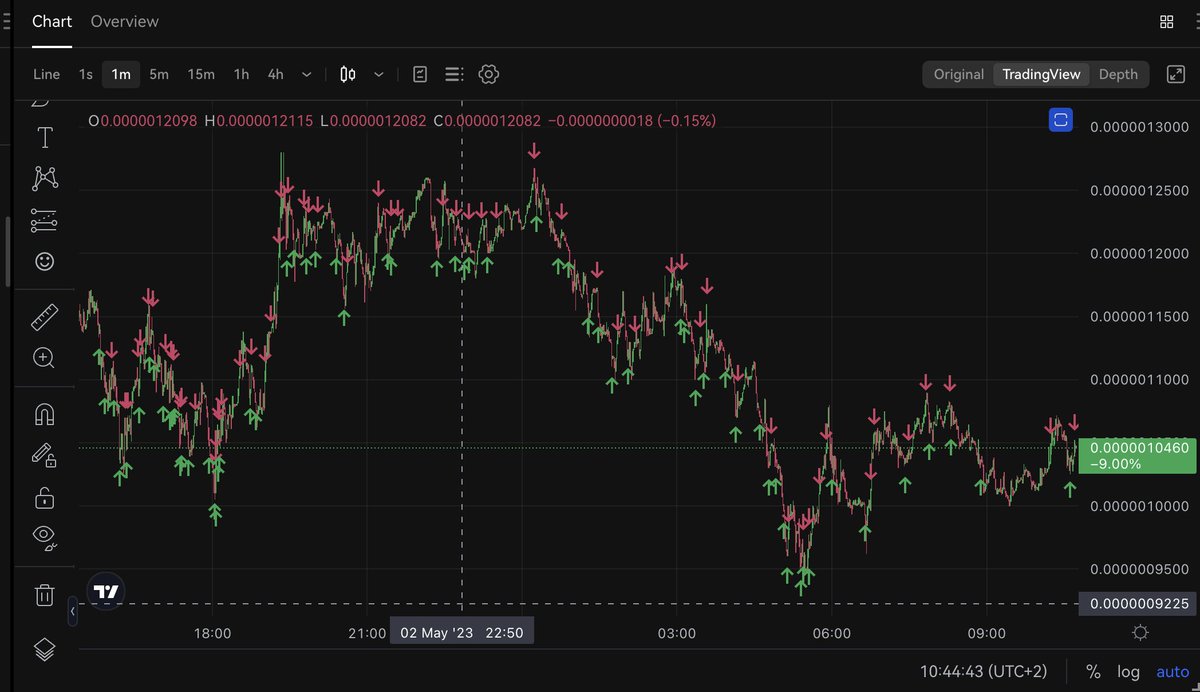
Task: Hide all drawings with eye icon
Action: tap(44, 536)
